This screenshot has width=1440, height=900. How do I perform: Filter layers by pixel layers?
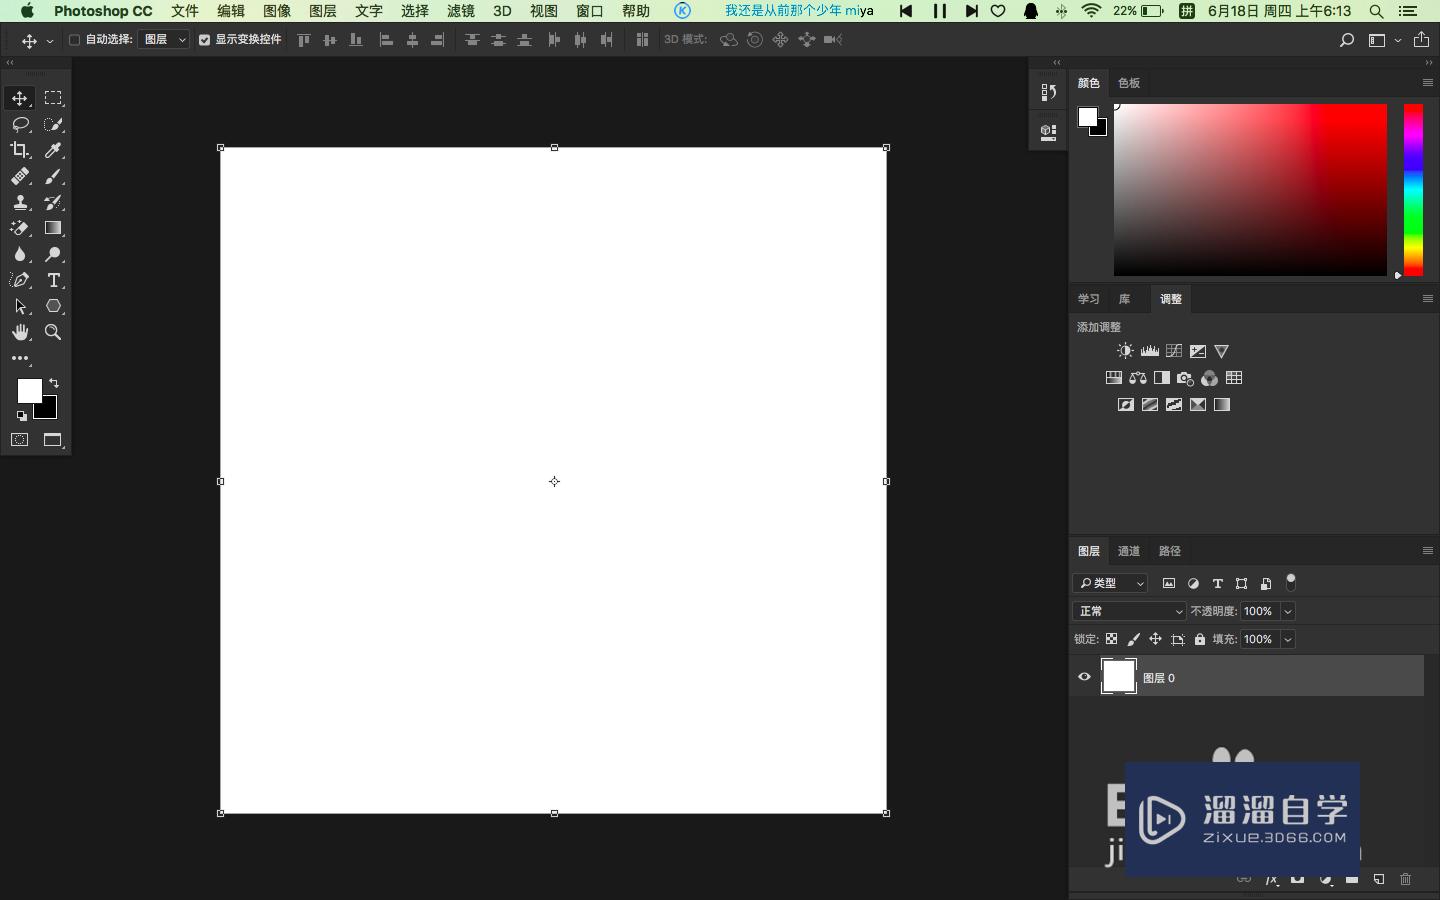[1169, 583]
